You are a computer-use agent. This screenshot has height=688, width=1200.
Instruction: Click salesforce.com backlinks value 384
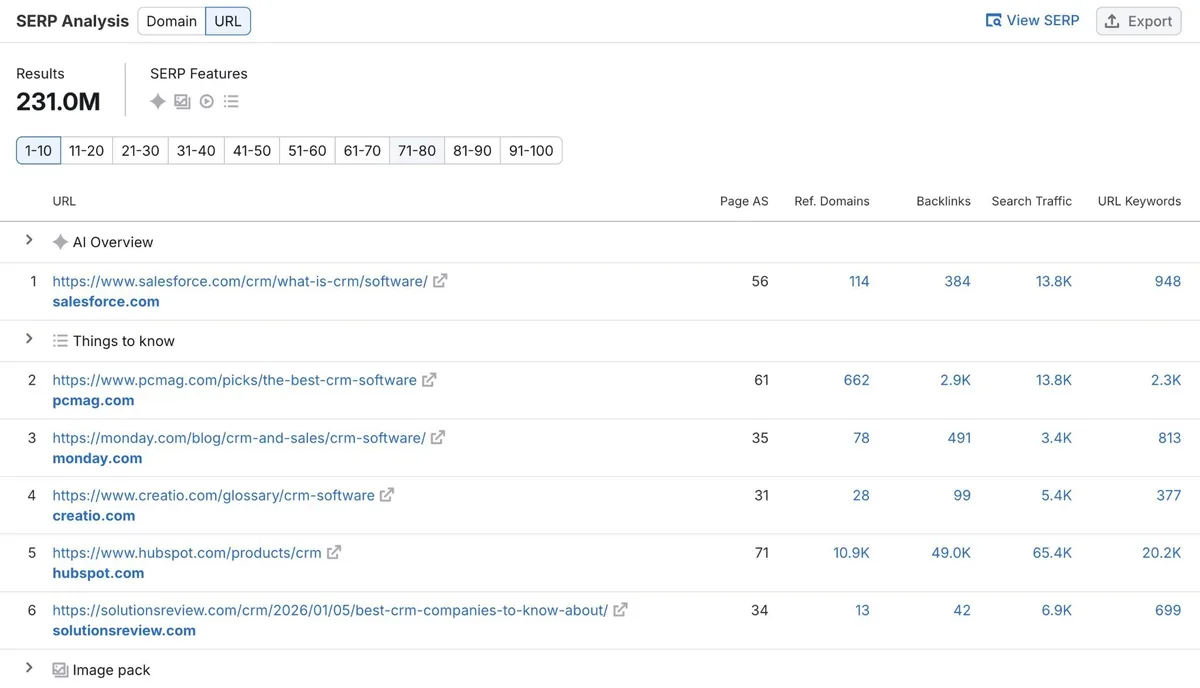coord(957,281)
